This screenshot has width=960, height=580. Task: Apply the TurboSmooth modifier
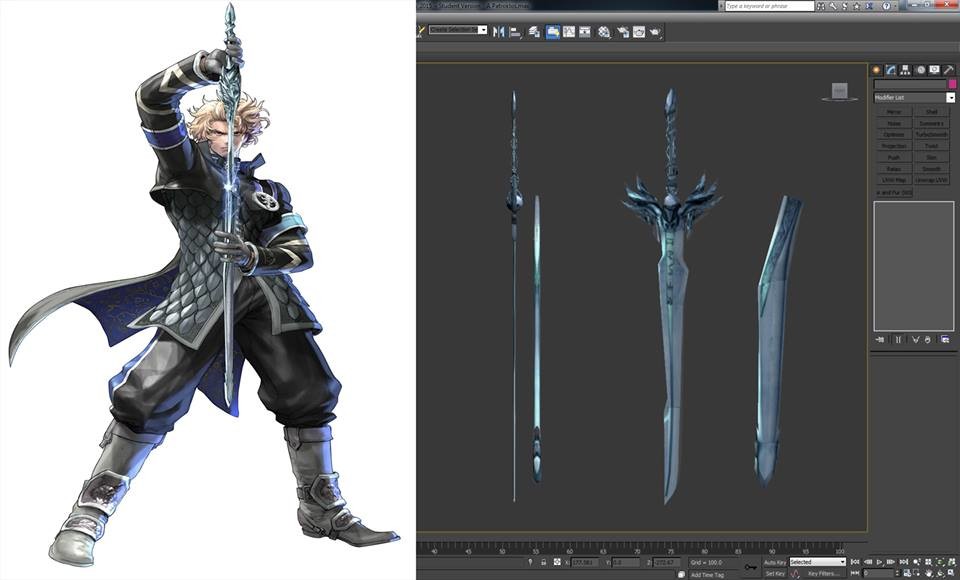932,134
